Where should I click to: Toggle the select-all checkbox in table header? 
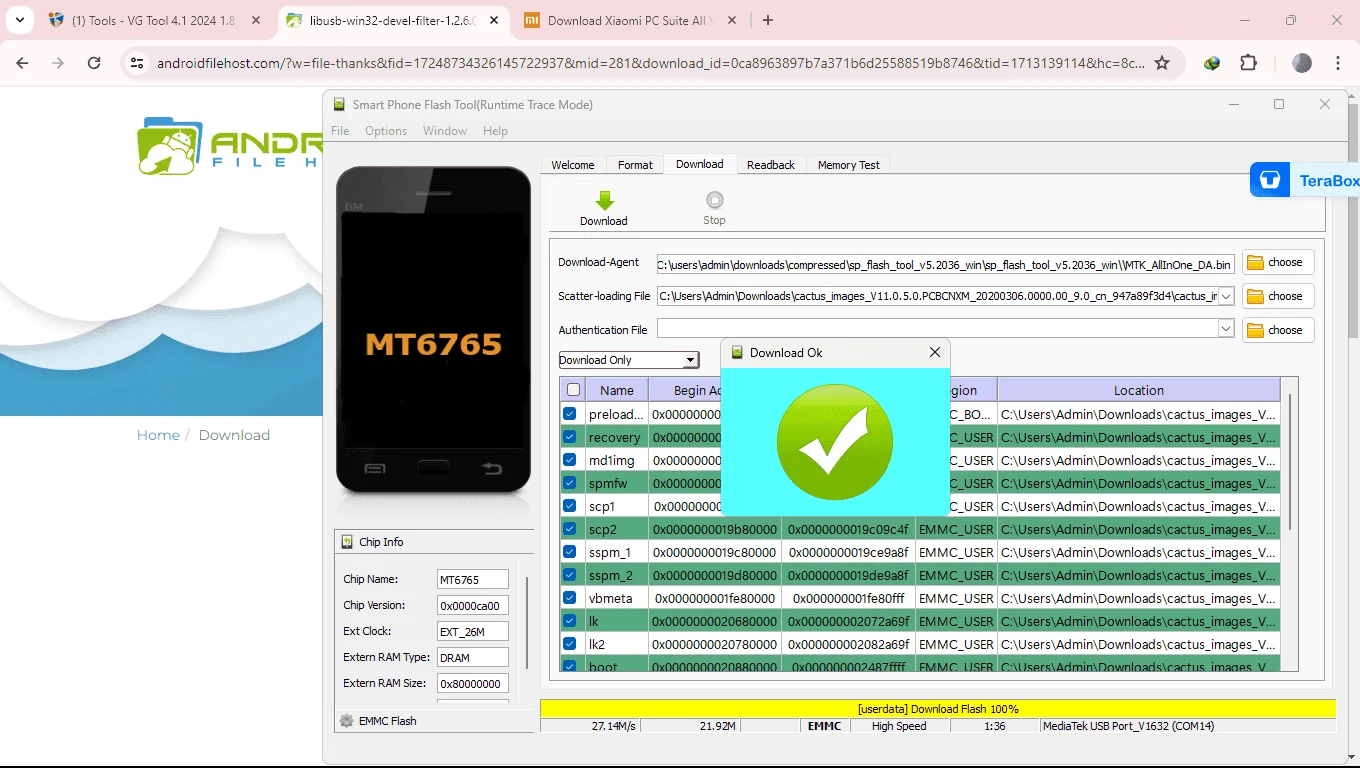click(x=573, y=390)
